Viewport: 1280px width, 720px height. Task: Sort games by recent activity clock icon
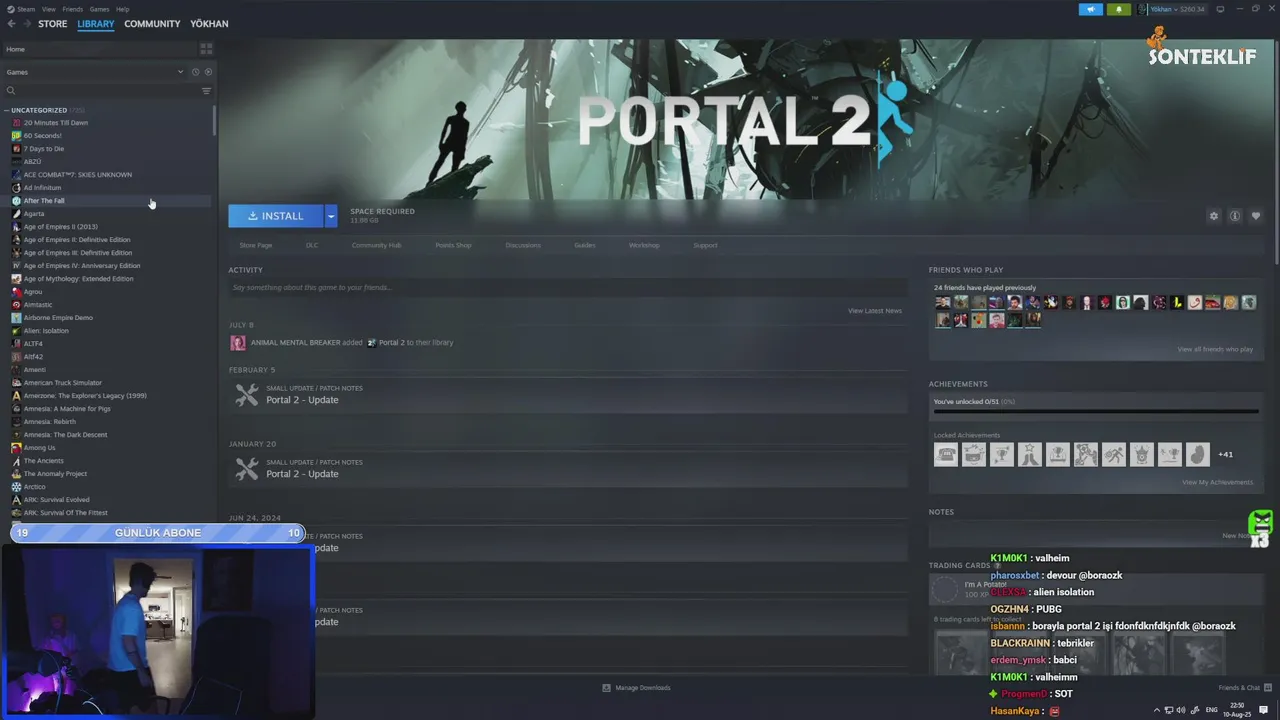click(x=195, y=72)
